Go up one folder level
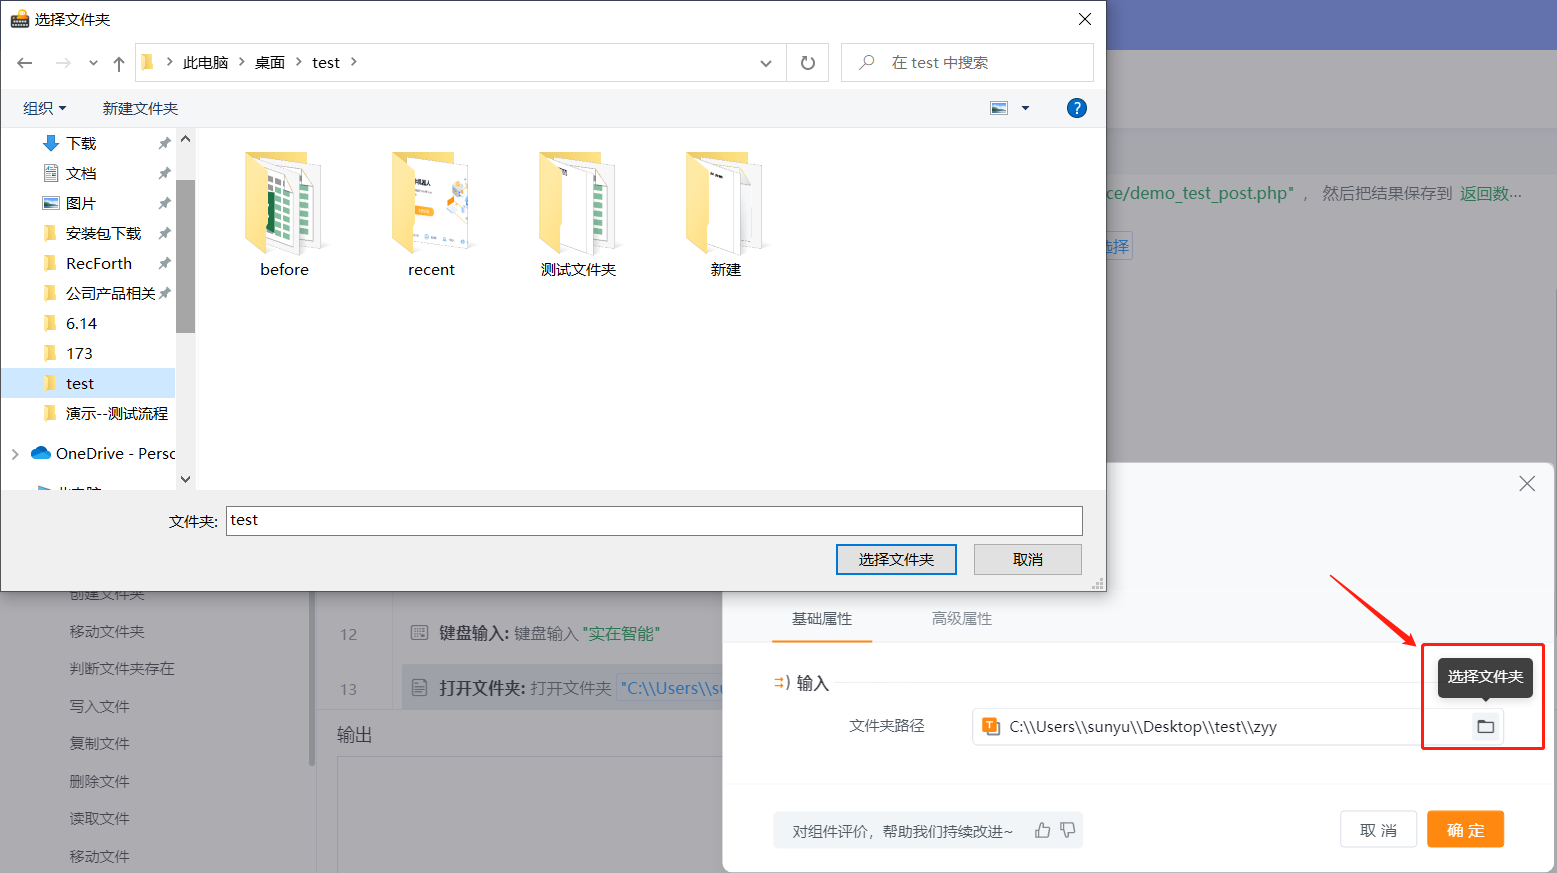The width and height of the screenshot is (1557, 873). coord(119,63)
